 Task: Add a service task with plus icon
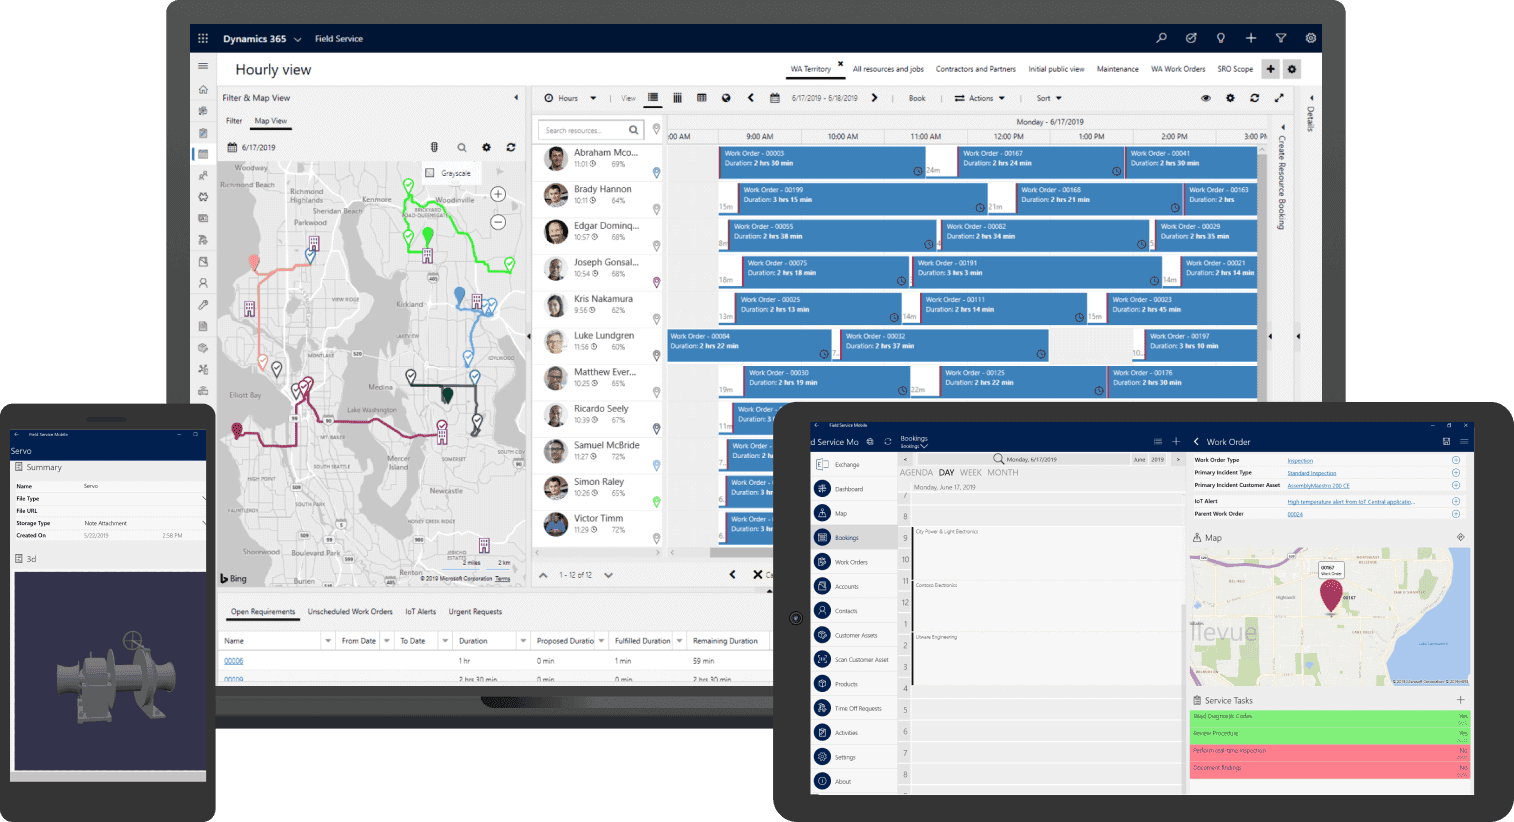coord(1460,700)
